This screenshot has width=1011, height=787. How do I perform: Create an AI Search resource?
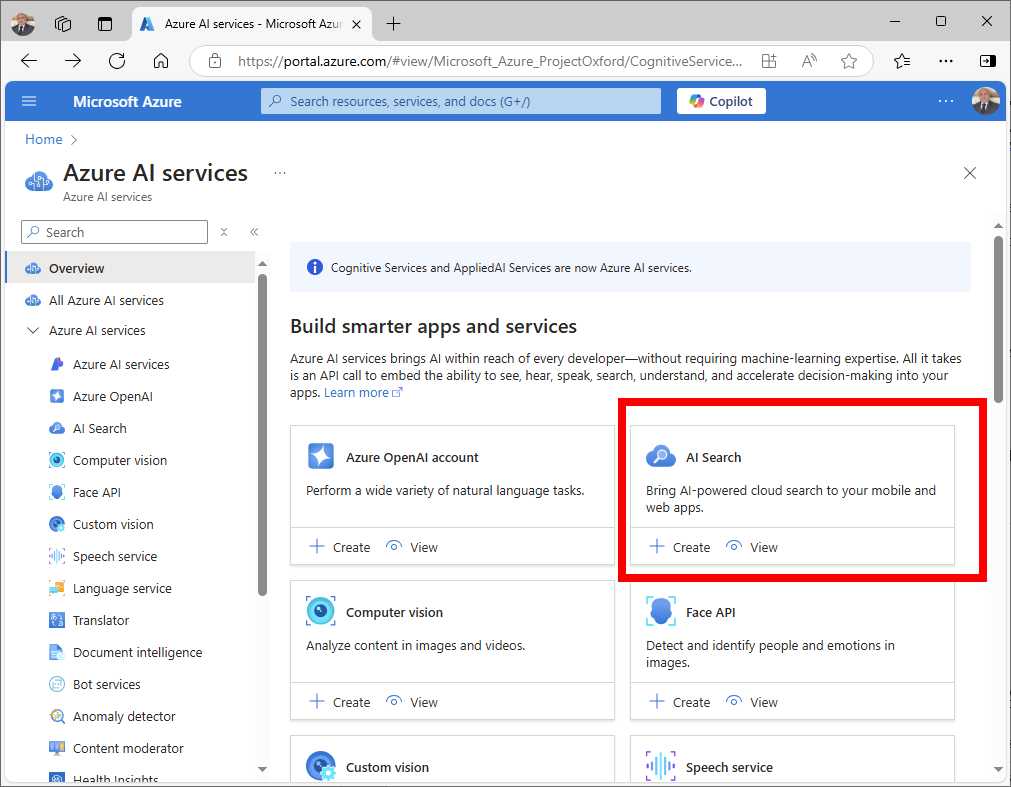point(680,547)
